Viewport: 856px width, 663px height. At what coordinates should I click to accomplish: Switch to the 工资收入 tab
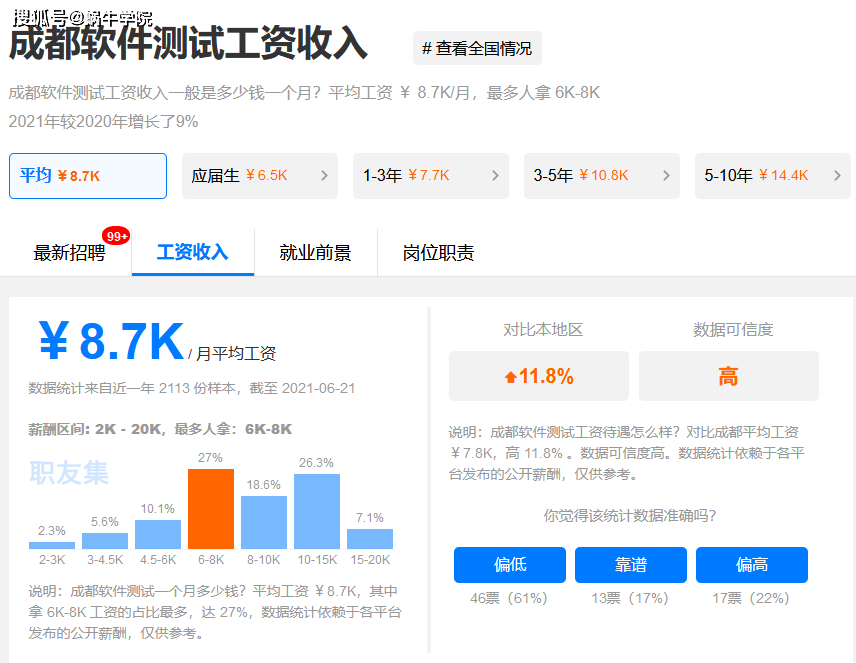pos(193,252)
